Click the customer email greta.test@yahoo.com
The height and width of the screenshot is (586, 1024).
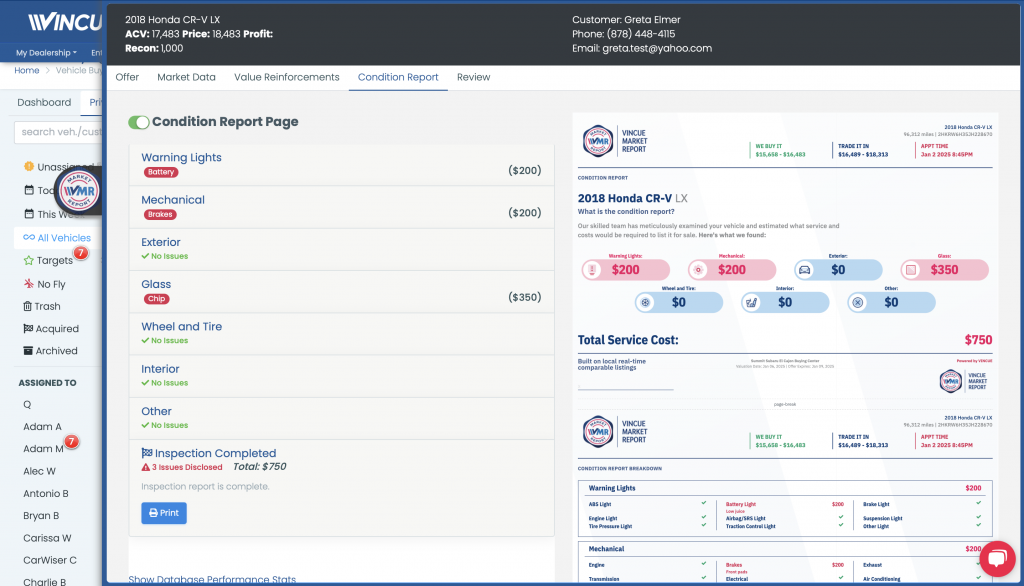[657, 48]
